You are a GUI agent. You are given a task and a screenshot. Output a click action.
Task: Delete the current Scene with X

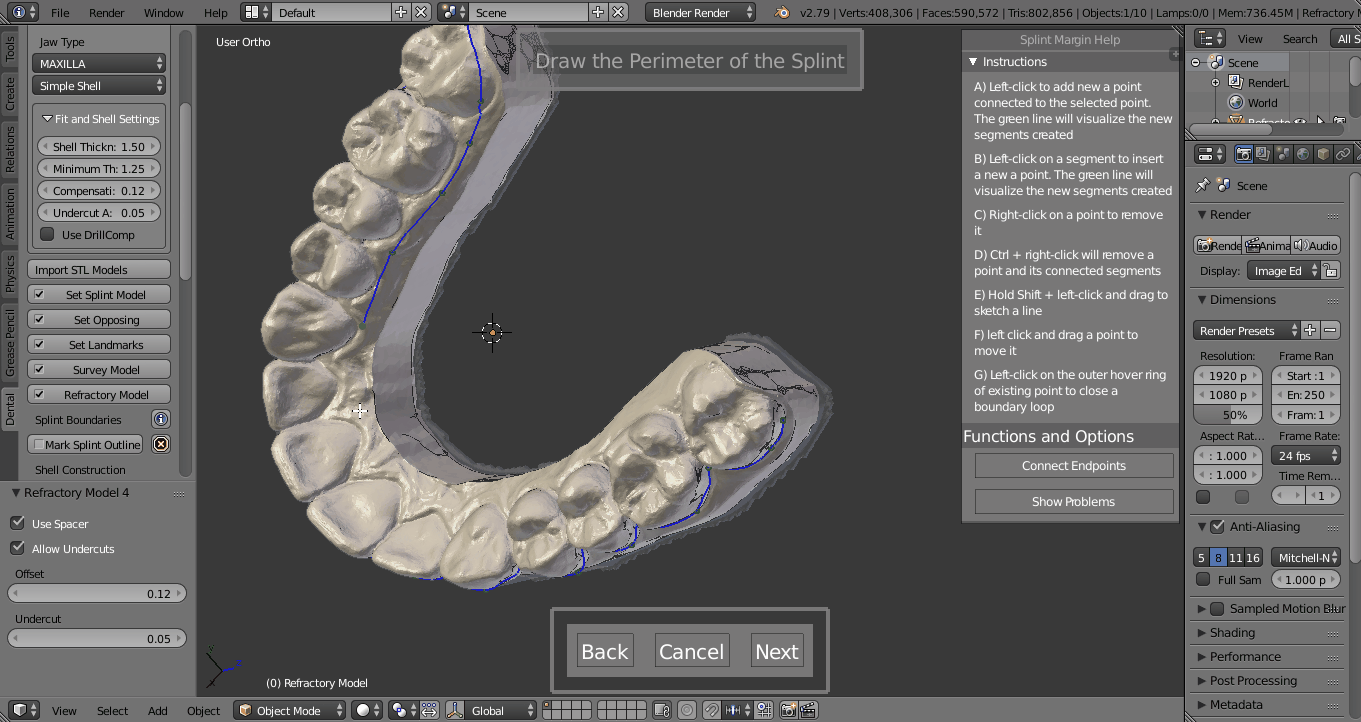[619, 13]
